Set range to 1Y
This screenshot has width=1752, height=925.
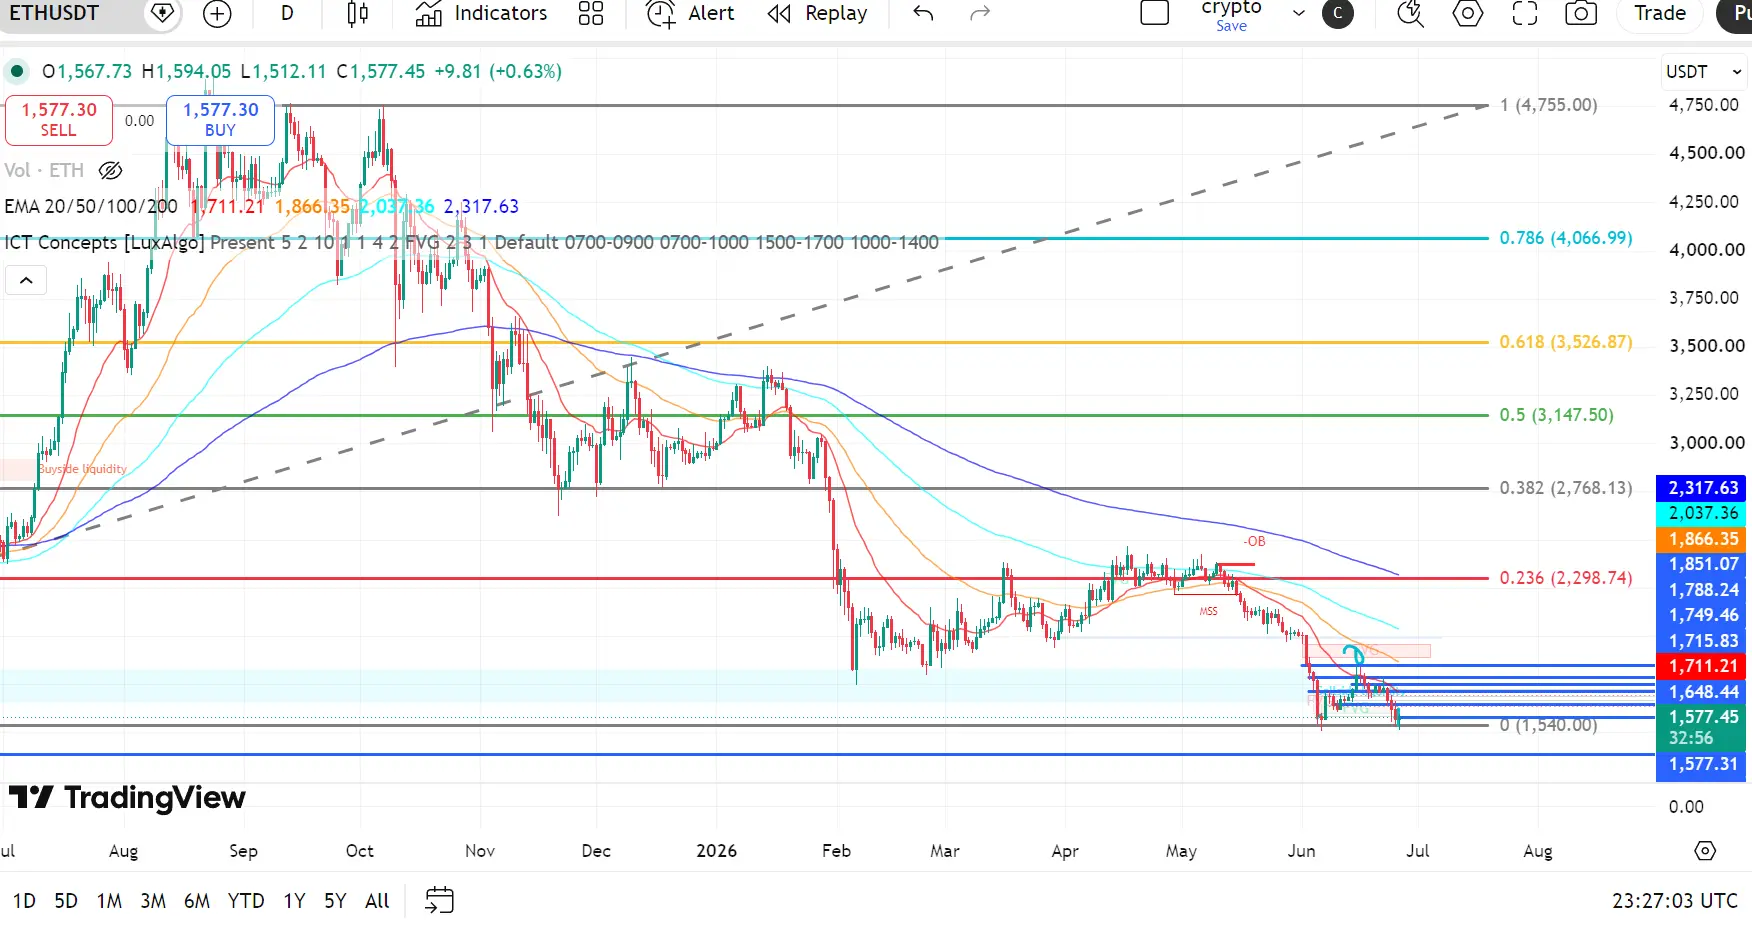point(294,901)
